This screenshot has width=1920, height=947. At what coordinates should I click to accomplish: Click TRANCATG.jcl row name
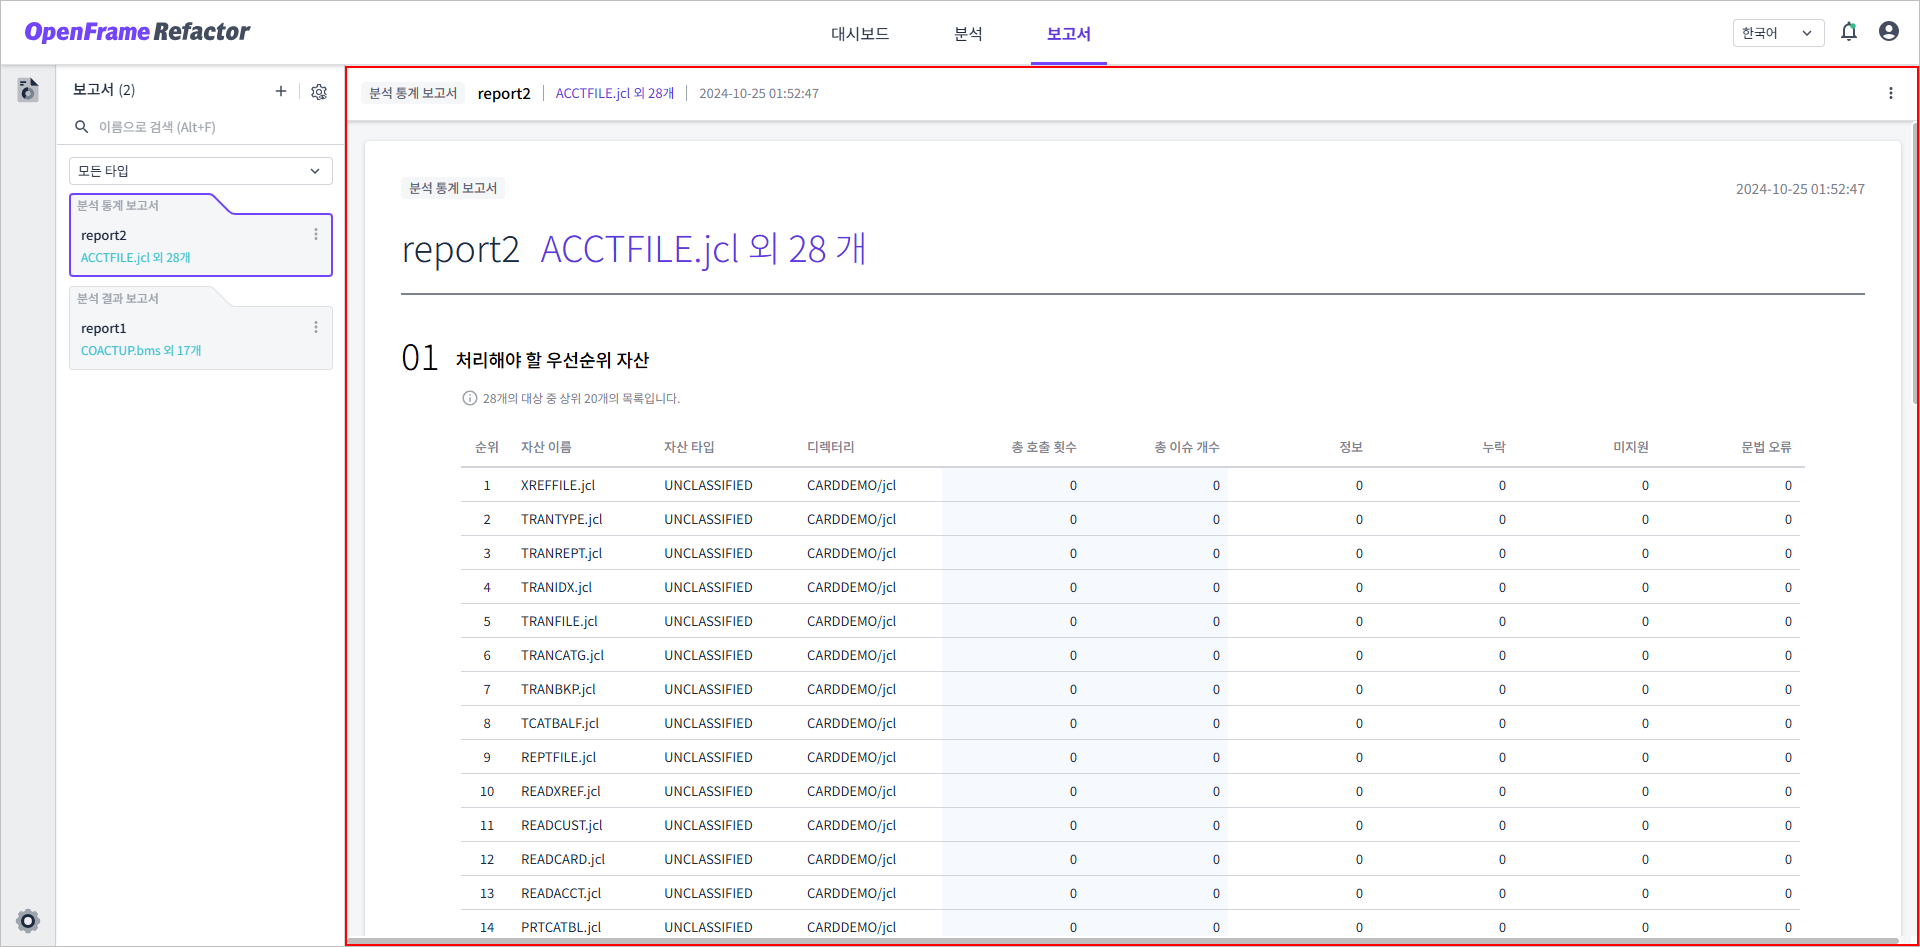(x=563, y=655)
